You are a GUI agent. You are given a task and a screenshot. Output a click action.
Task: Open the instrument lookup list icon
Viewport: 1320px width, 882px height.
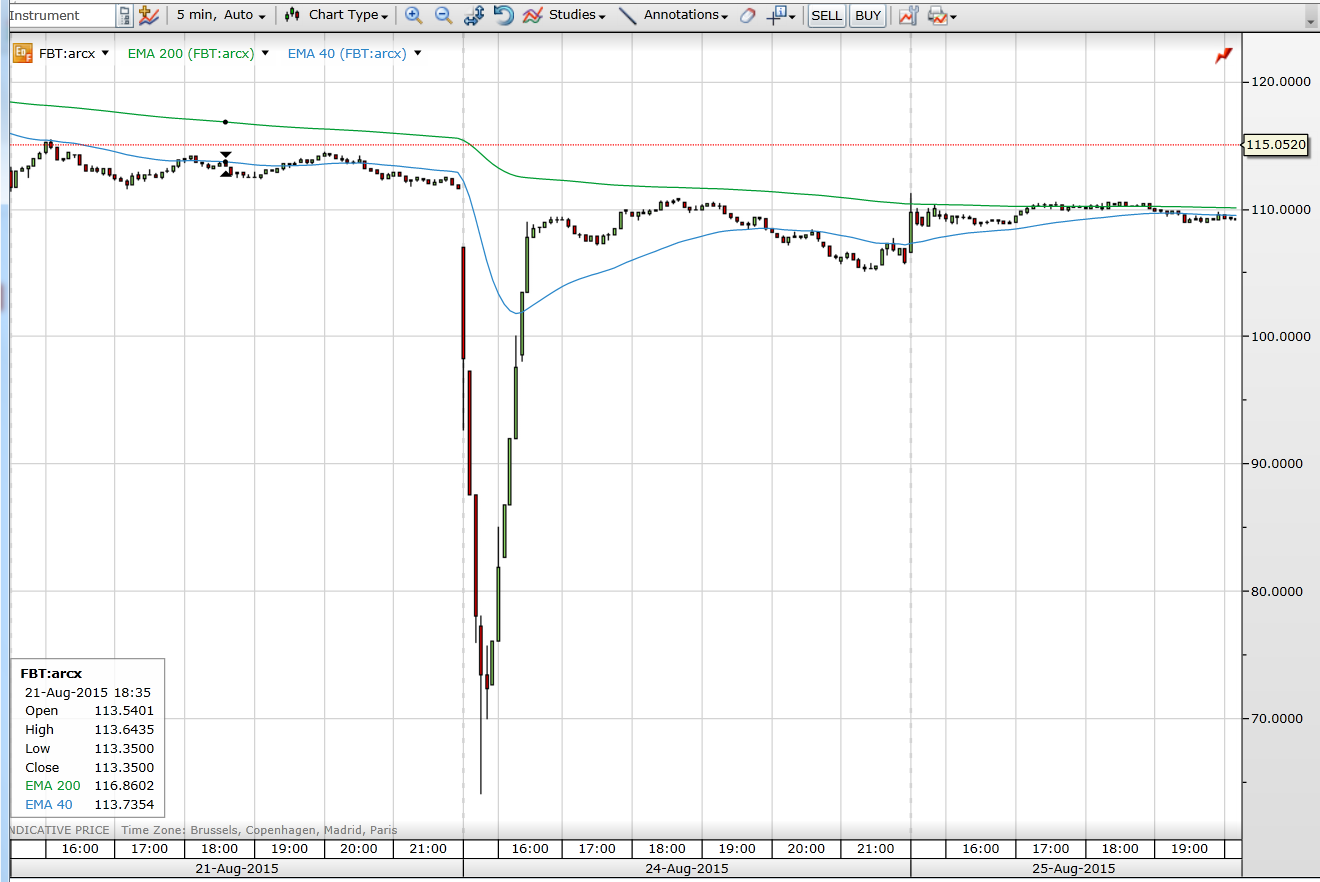coord(125,15)
